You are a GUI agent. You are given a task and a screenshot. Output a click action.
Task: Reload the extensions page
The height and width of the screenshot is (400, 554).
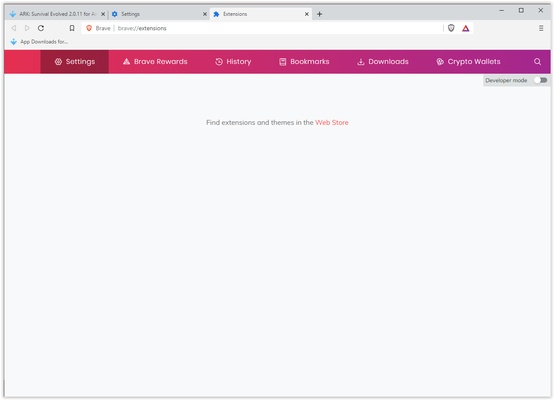click(41, 28)
